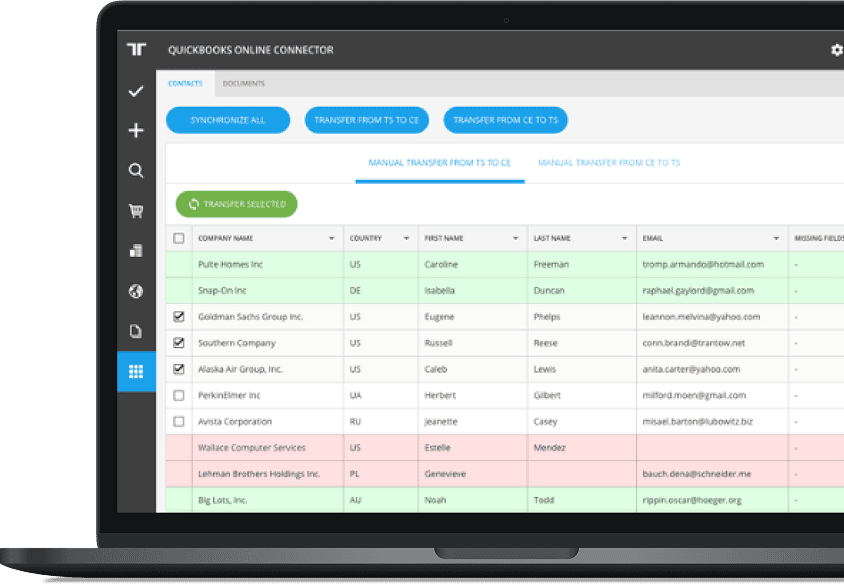The image size is (844, 585).
Task: Toggle the select-all checkbox in the table header
Action: (x=181, y=238)
